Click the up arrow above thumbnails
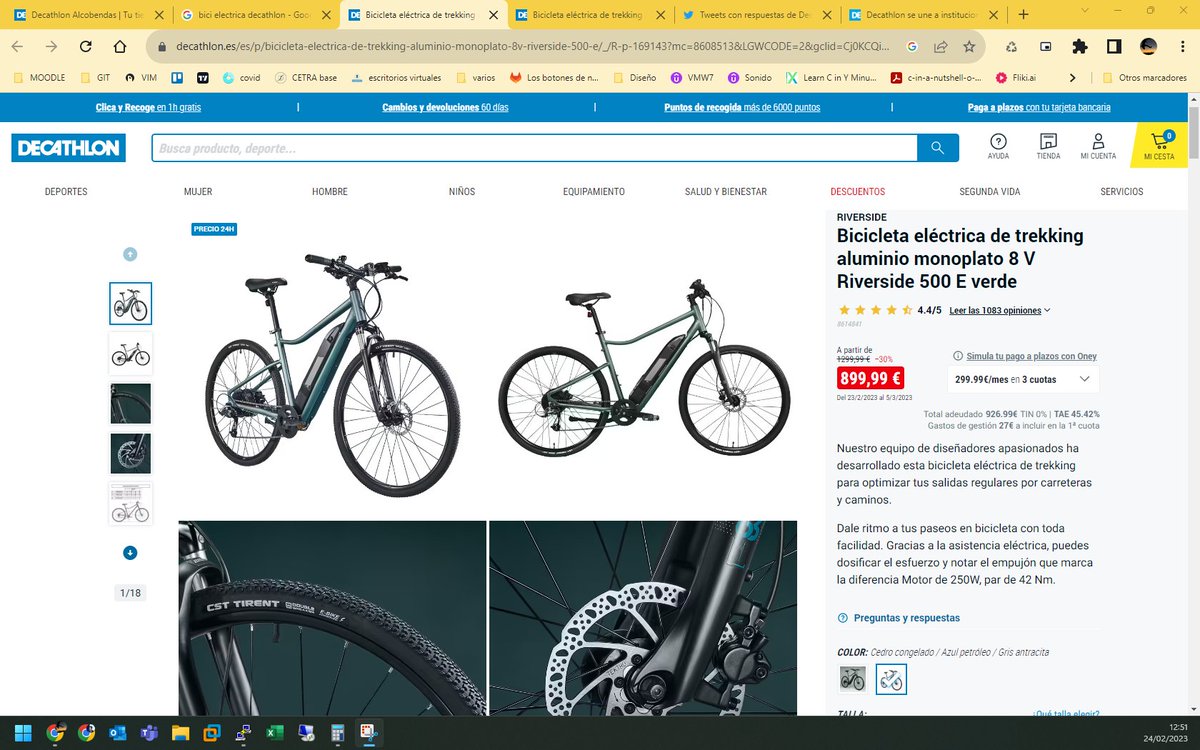 tap(130, 254)
